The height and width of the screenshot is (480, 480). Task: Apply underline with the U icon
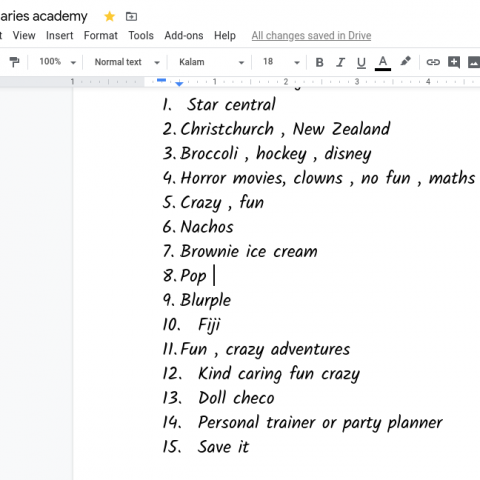pos(361,62)
